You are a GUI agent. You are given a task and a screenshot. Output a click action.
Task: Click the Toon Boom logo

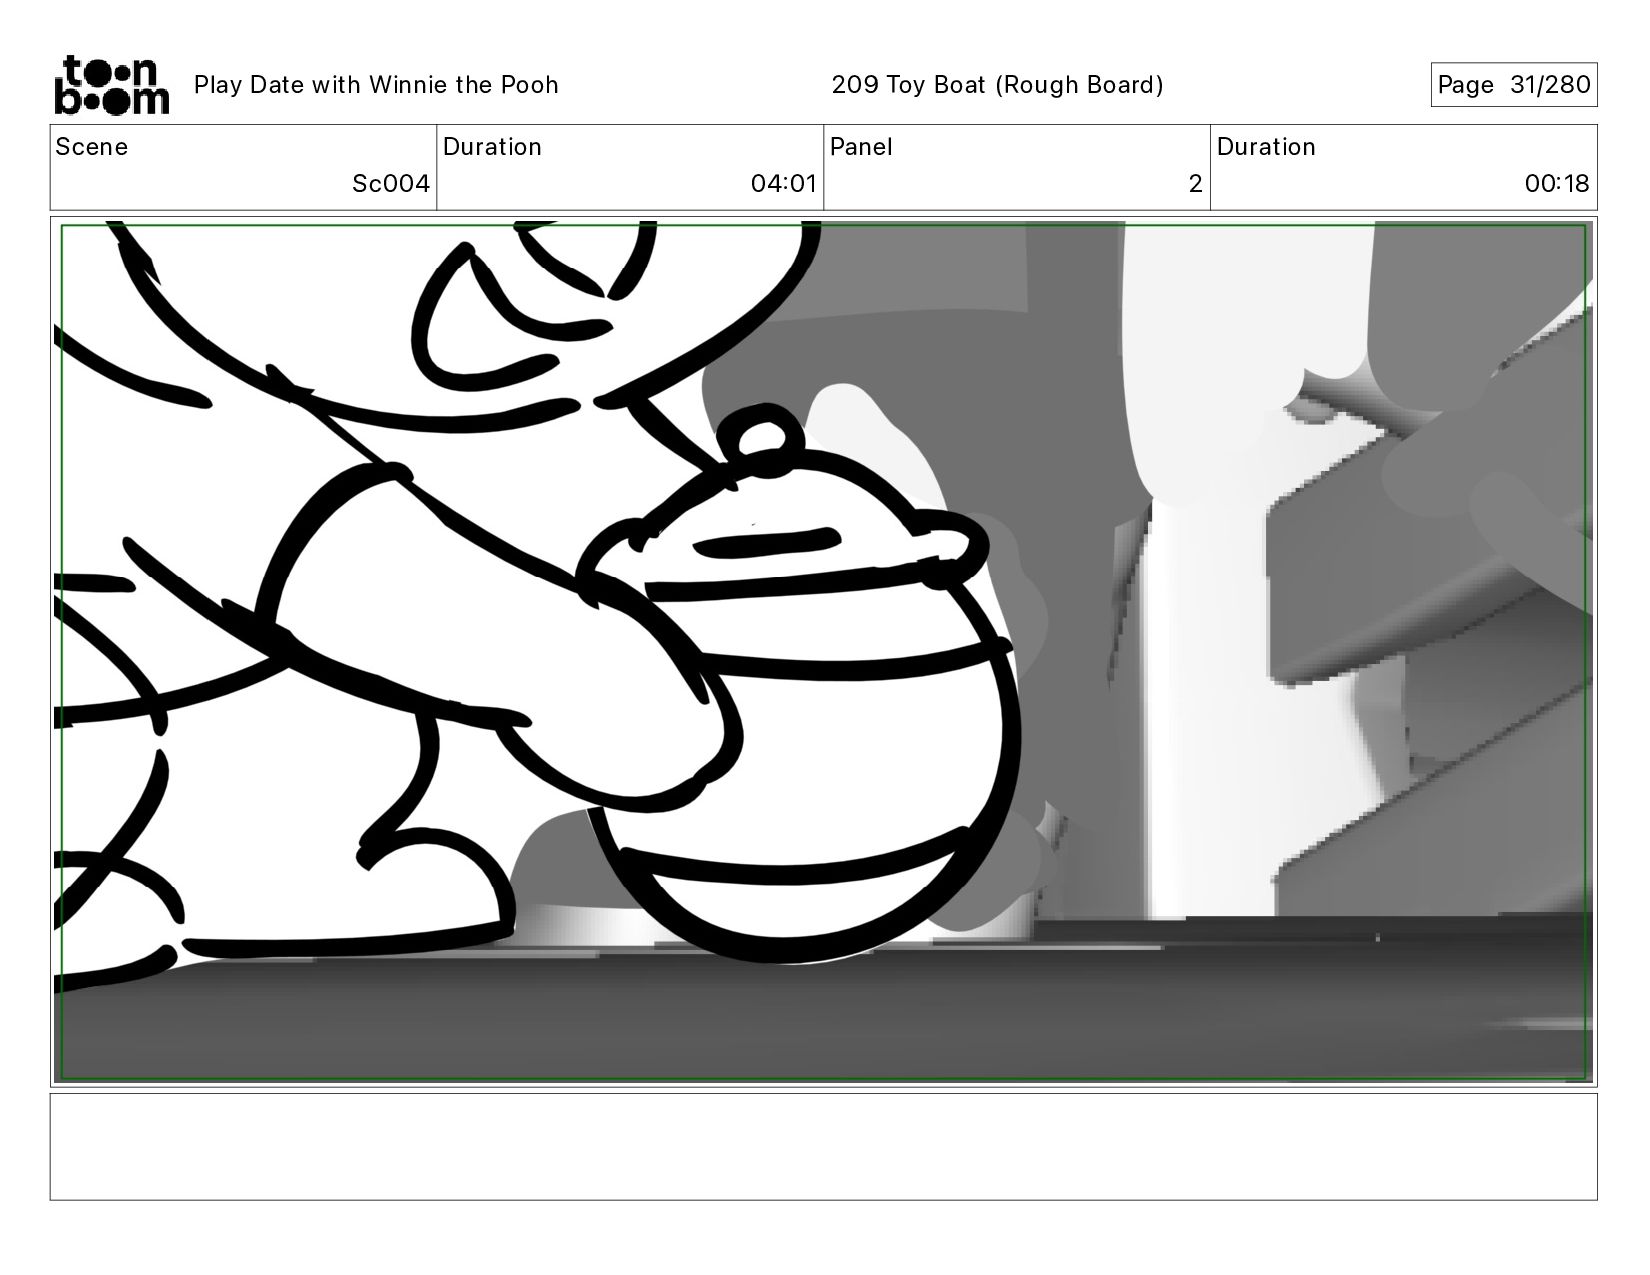coord(111,85)
